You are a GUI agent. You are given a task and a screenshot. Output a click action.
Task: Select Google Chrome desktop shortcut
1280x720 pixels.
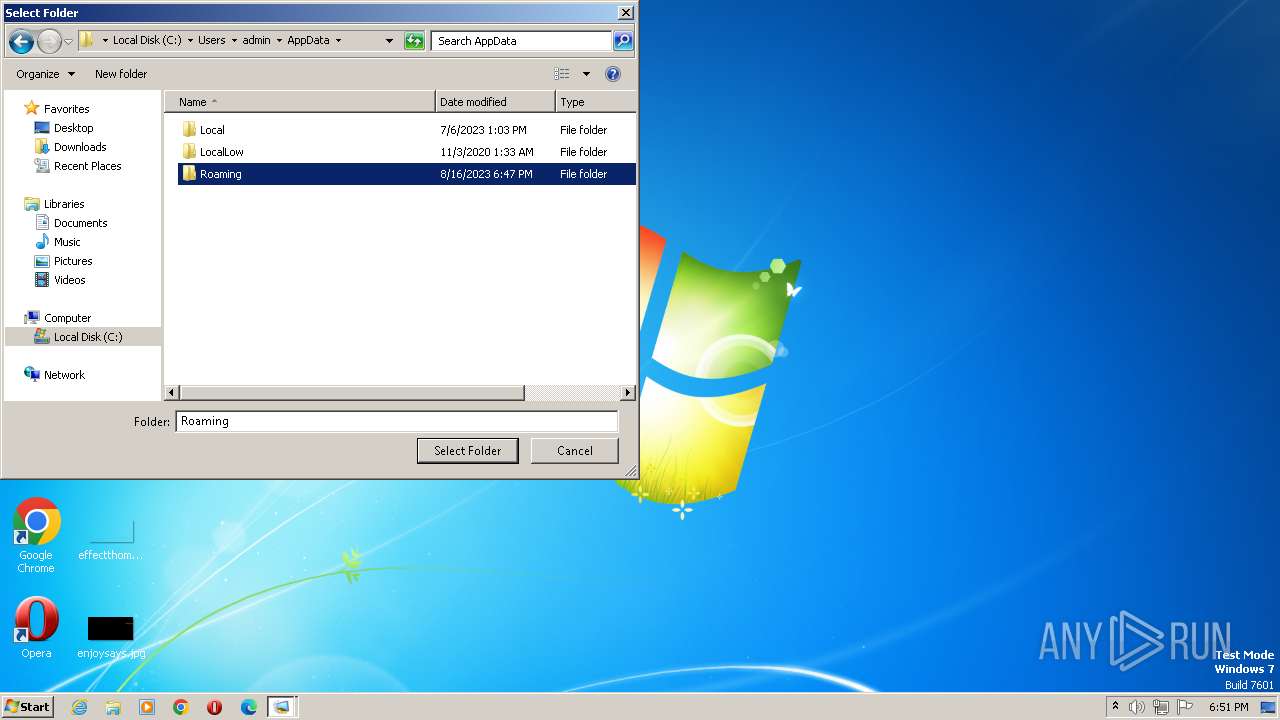click(36, 535)
